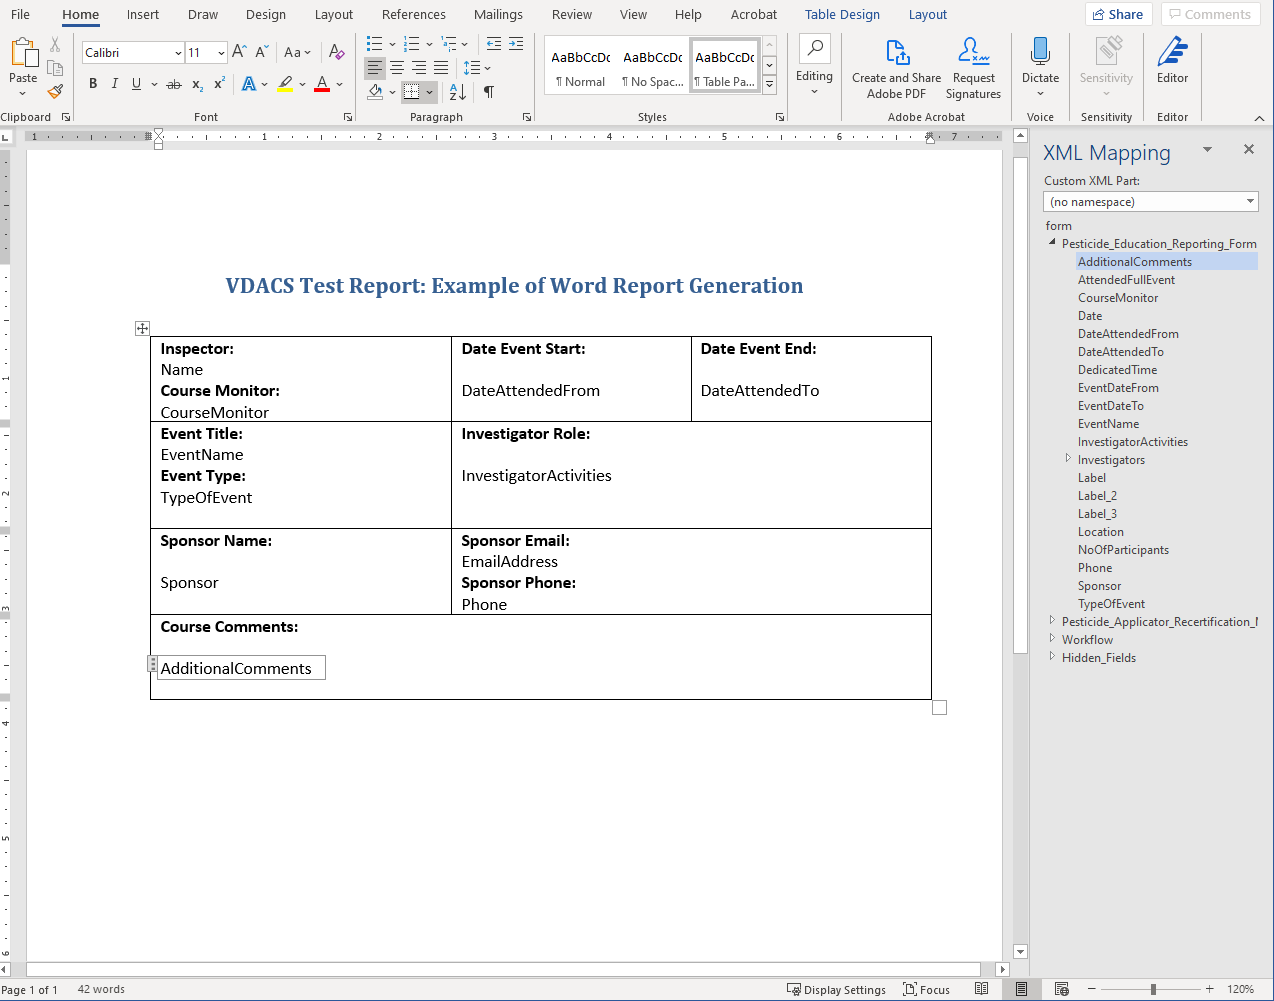
Task: Open the Comments pane button
Action: click(x=1210, y=14)
